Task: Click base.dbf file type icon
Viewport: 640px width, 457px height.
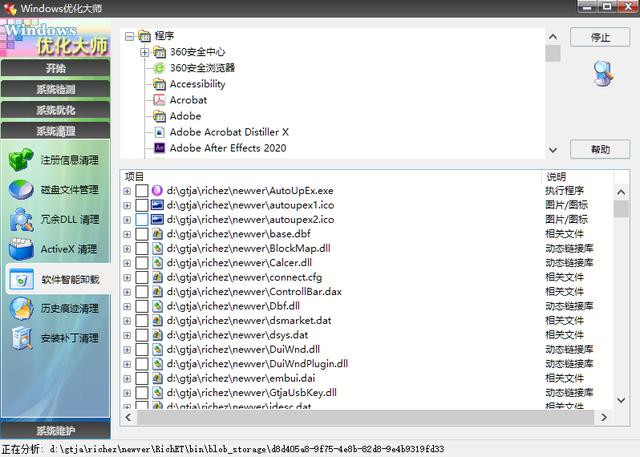Action: pyautogui.click(x=158, y=234)
